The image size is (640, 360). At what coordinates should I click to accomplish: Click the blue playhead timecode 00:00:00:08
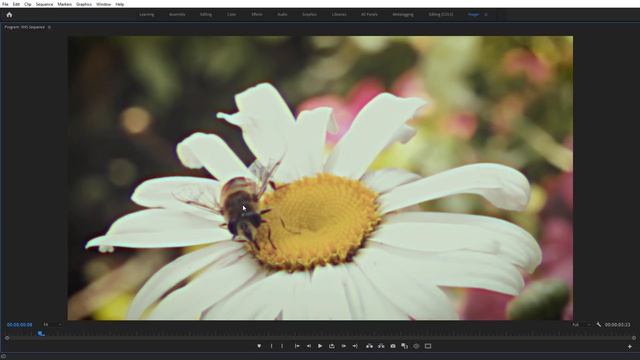coord(20,325)
